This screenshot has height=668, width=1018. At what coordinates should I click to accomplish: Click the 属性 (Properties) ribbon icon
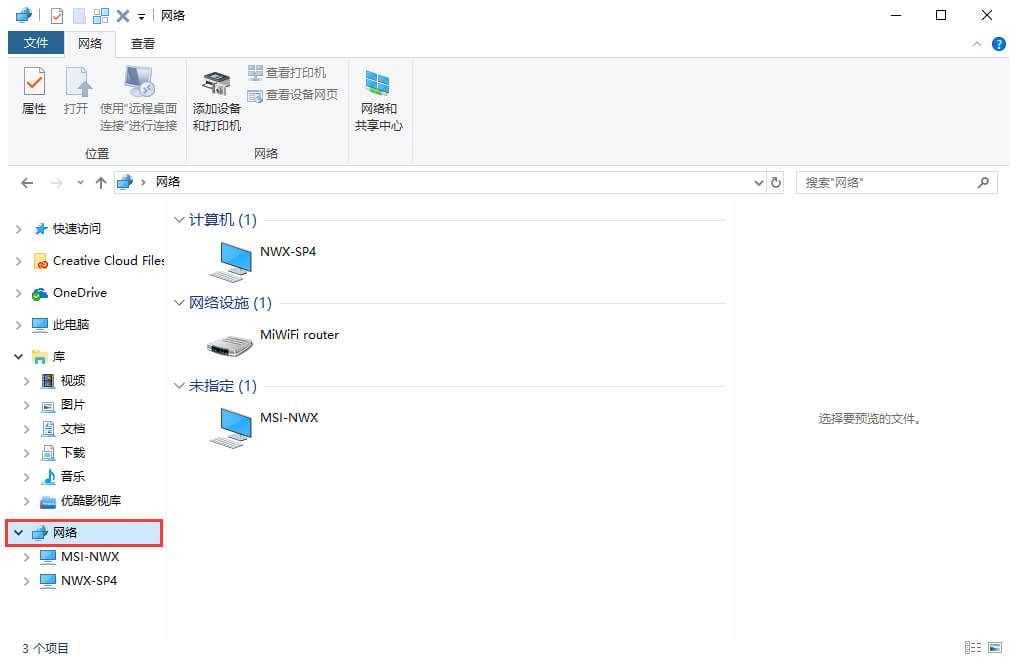point(34,91)
